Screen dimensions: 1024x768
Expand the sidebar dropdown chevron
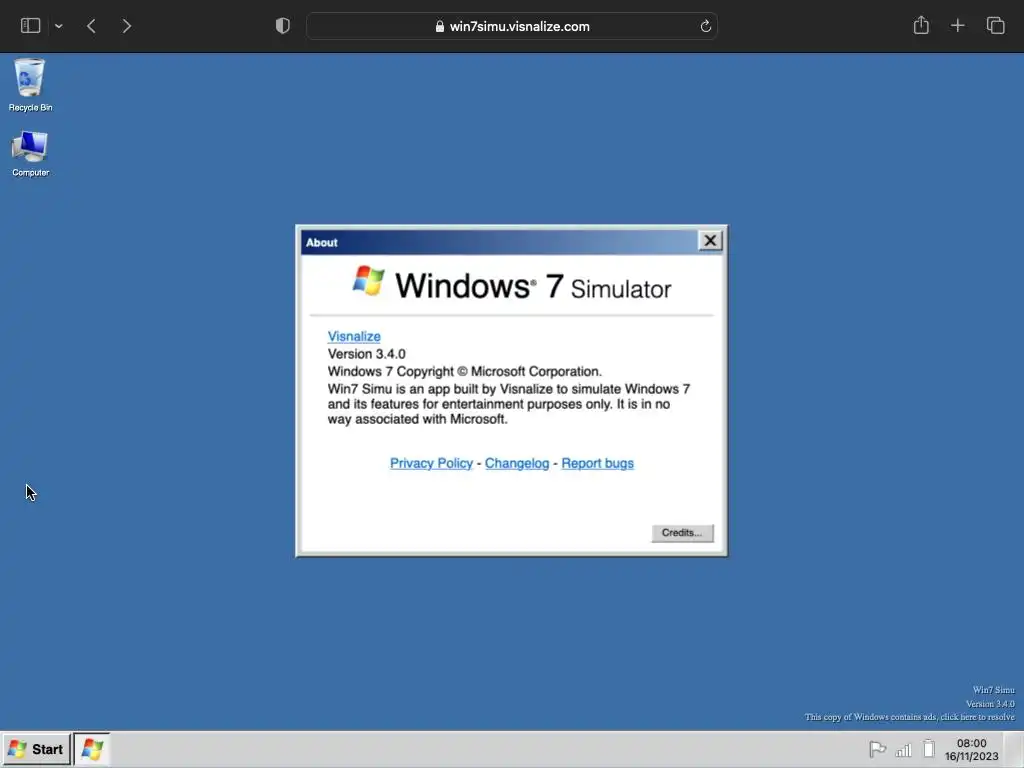tap(59, 26)
